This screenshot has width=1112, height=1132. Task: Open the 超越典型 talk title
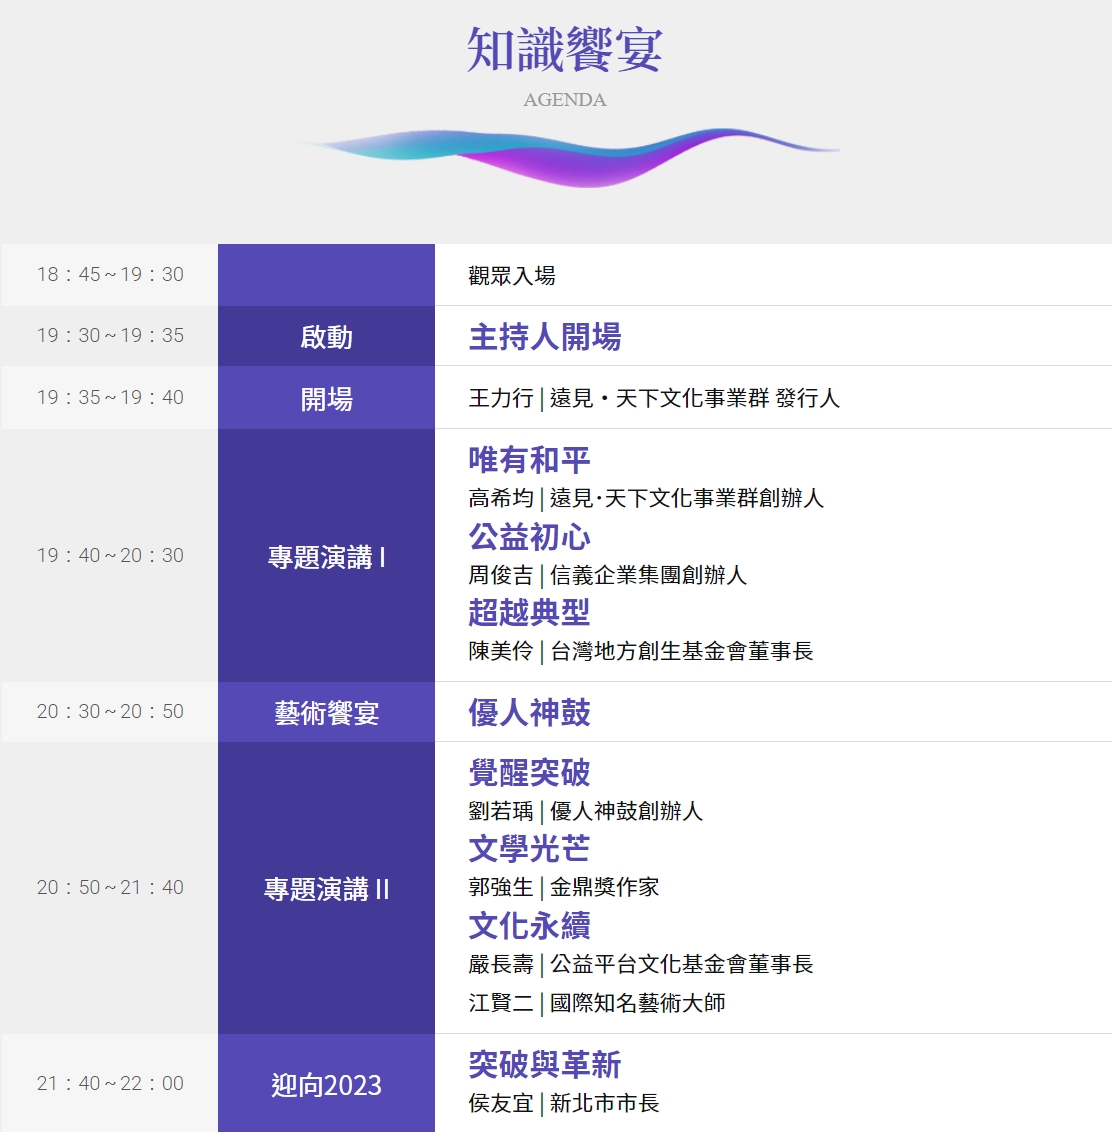(529, 612)
